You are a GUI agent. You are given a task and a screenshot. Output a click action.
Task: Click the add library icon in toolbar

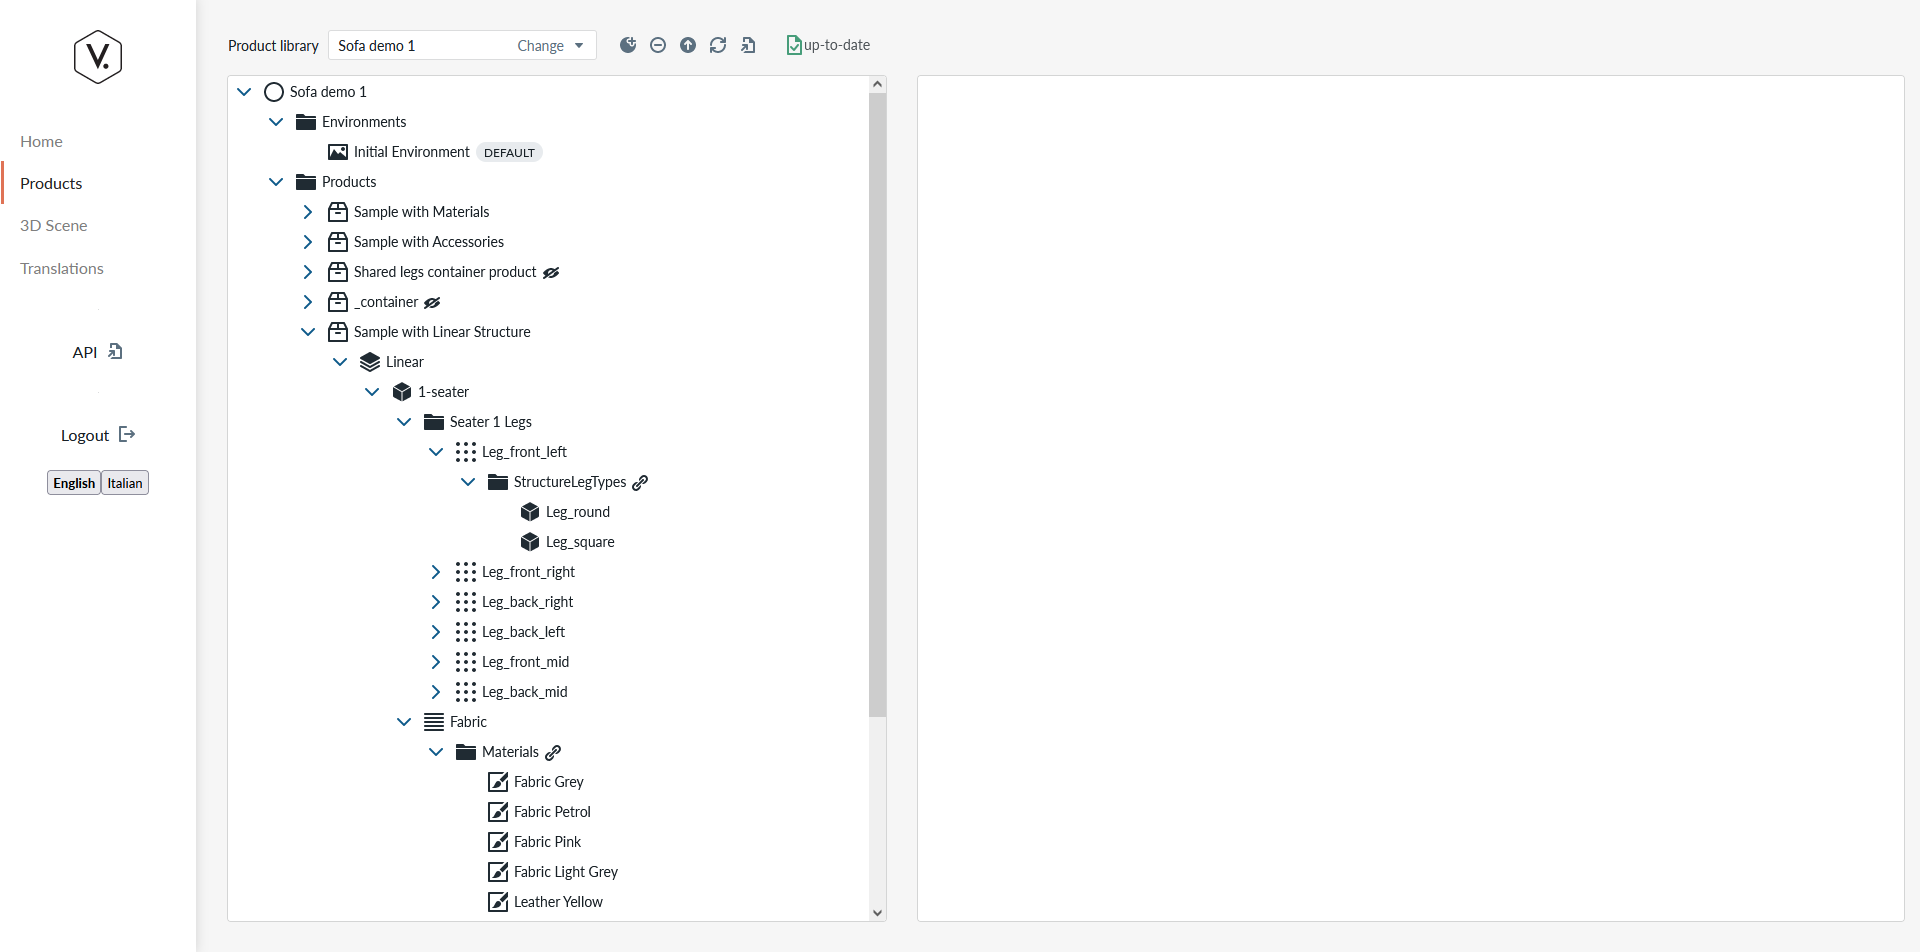[628, 45]
